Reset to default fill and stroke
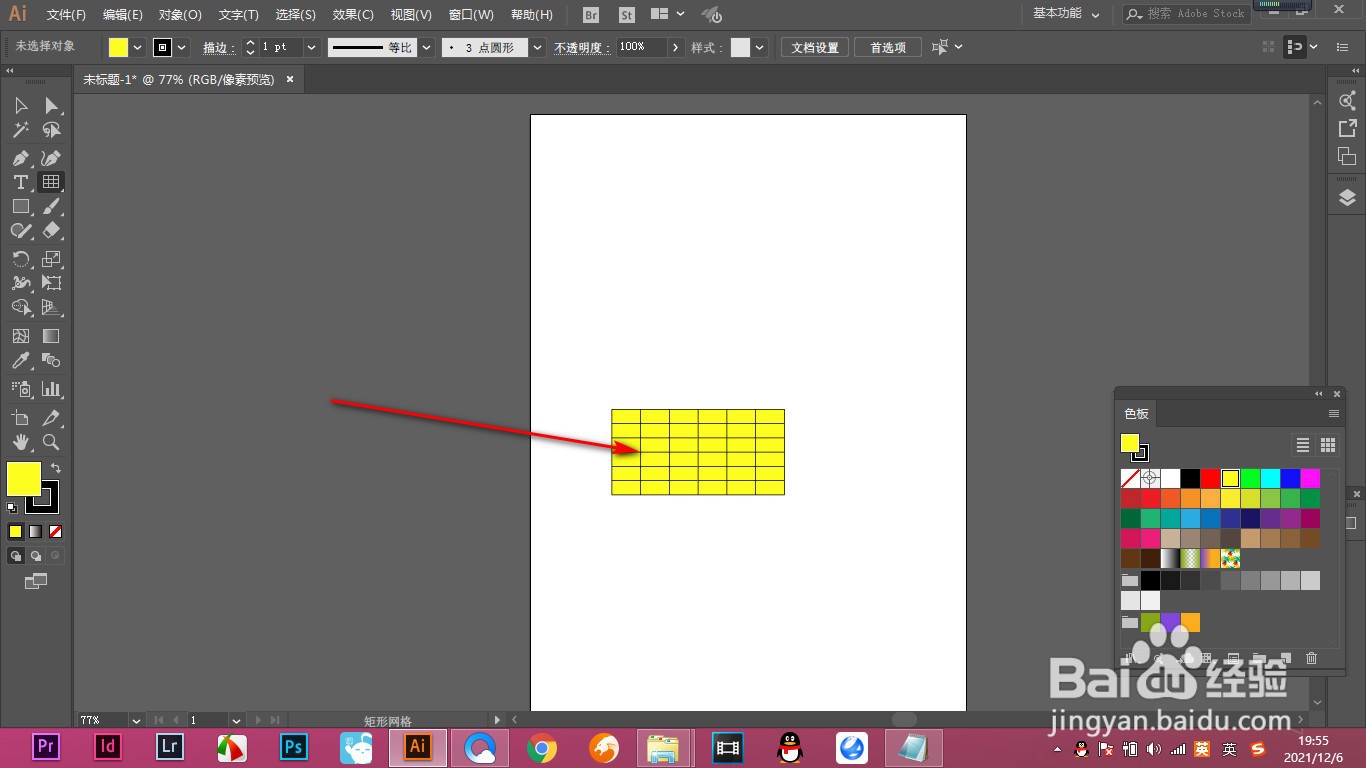This screenshot has height=768, width=1366. [x=12, y=508]
